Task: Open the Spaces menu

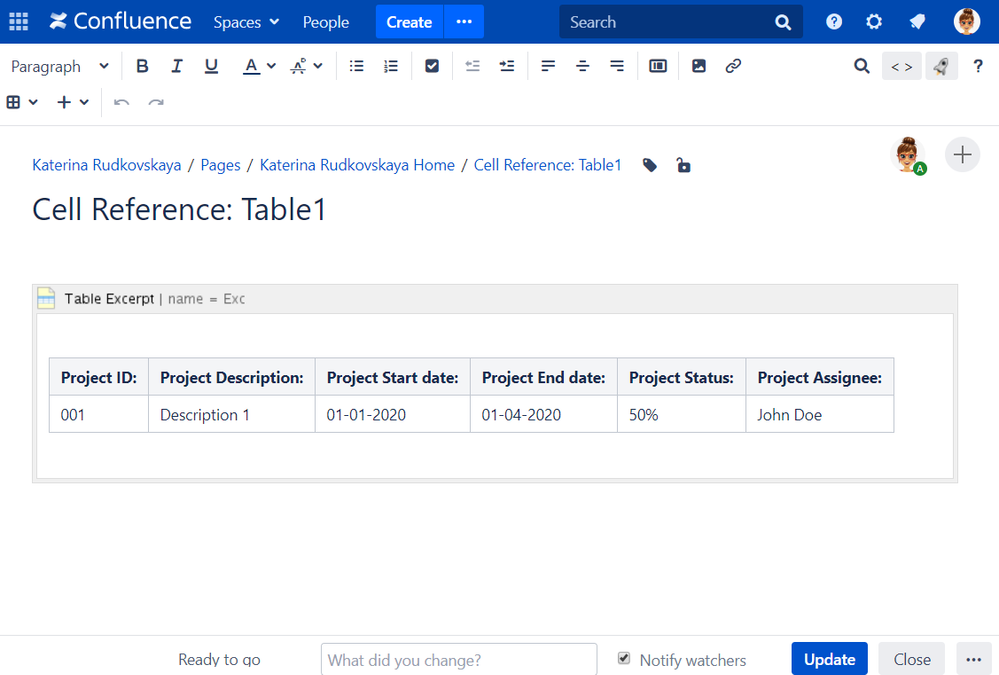Action: tap(246, 22)
